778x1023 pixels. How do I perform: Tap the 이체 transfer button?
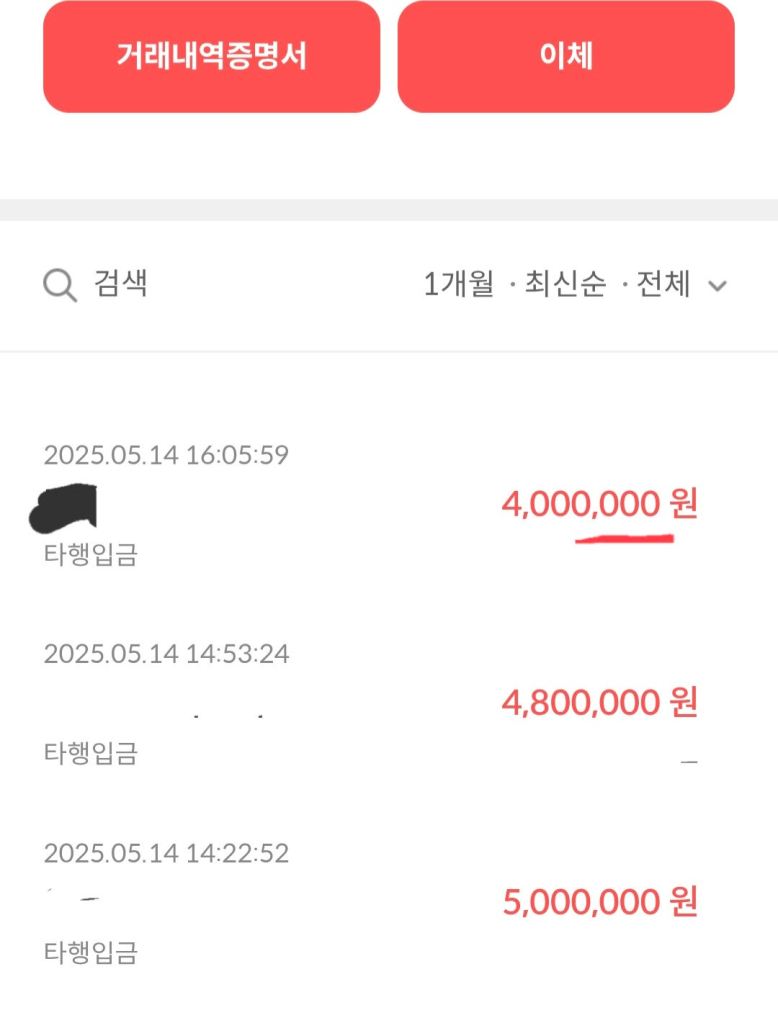pos(566,56)
